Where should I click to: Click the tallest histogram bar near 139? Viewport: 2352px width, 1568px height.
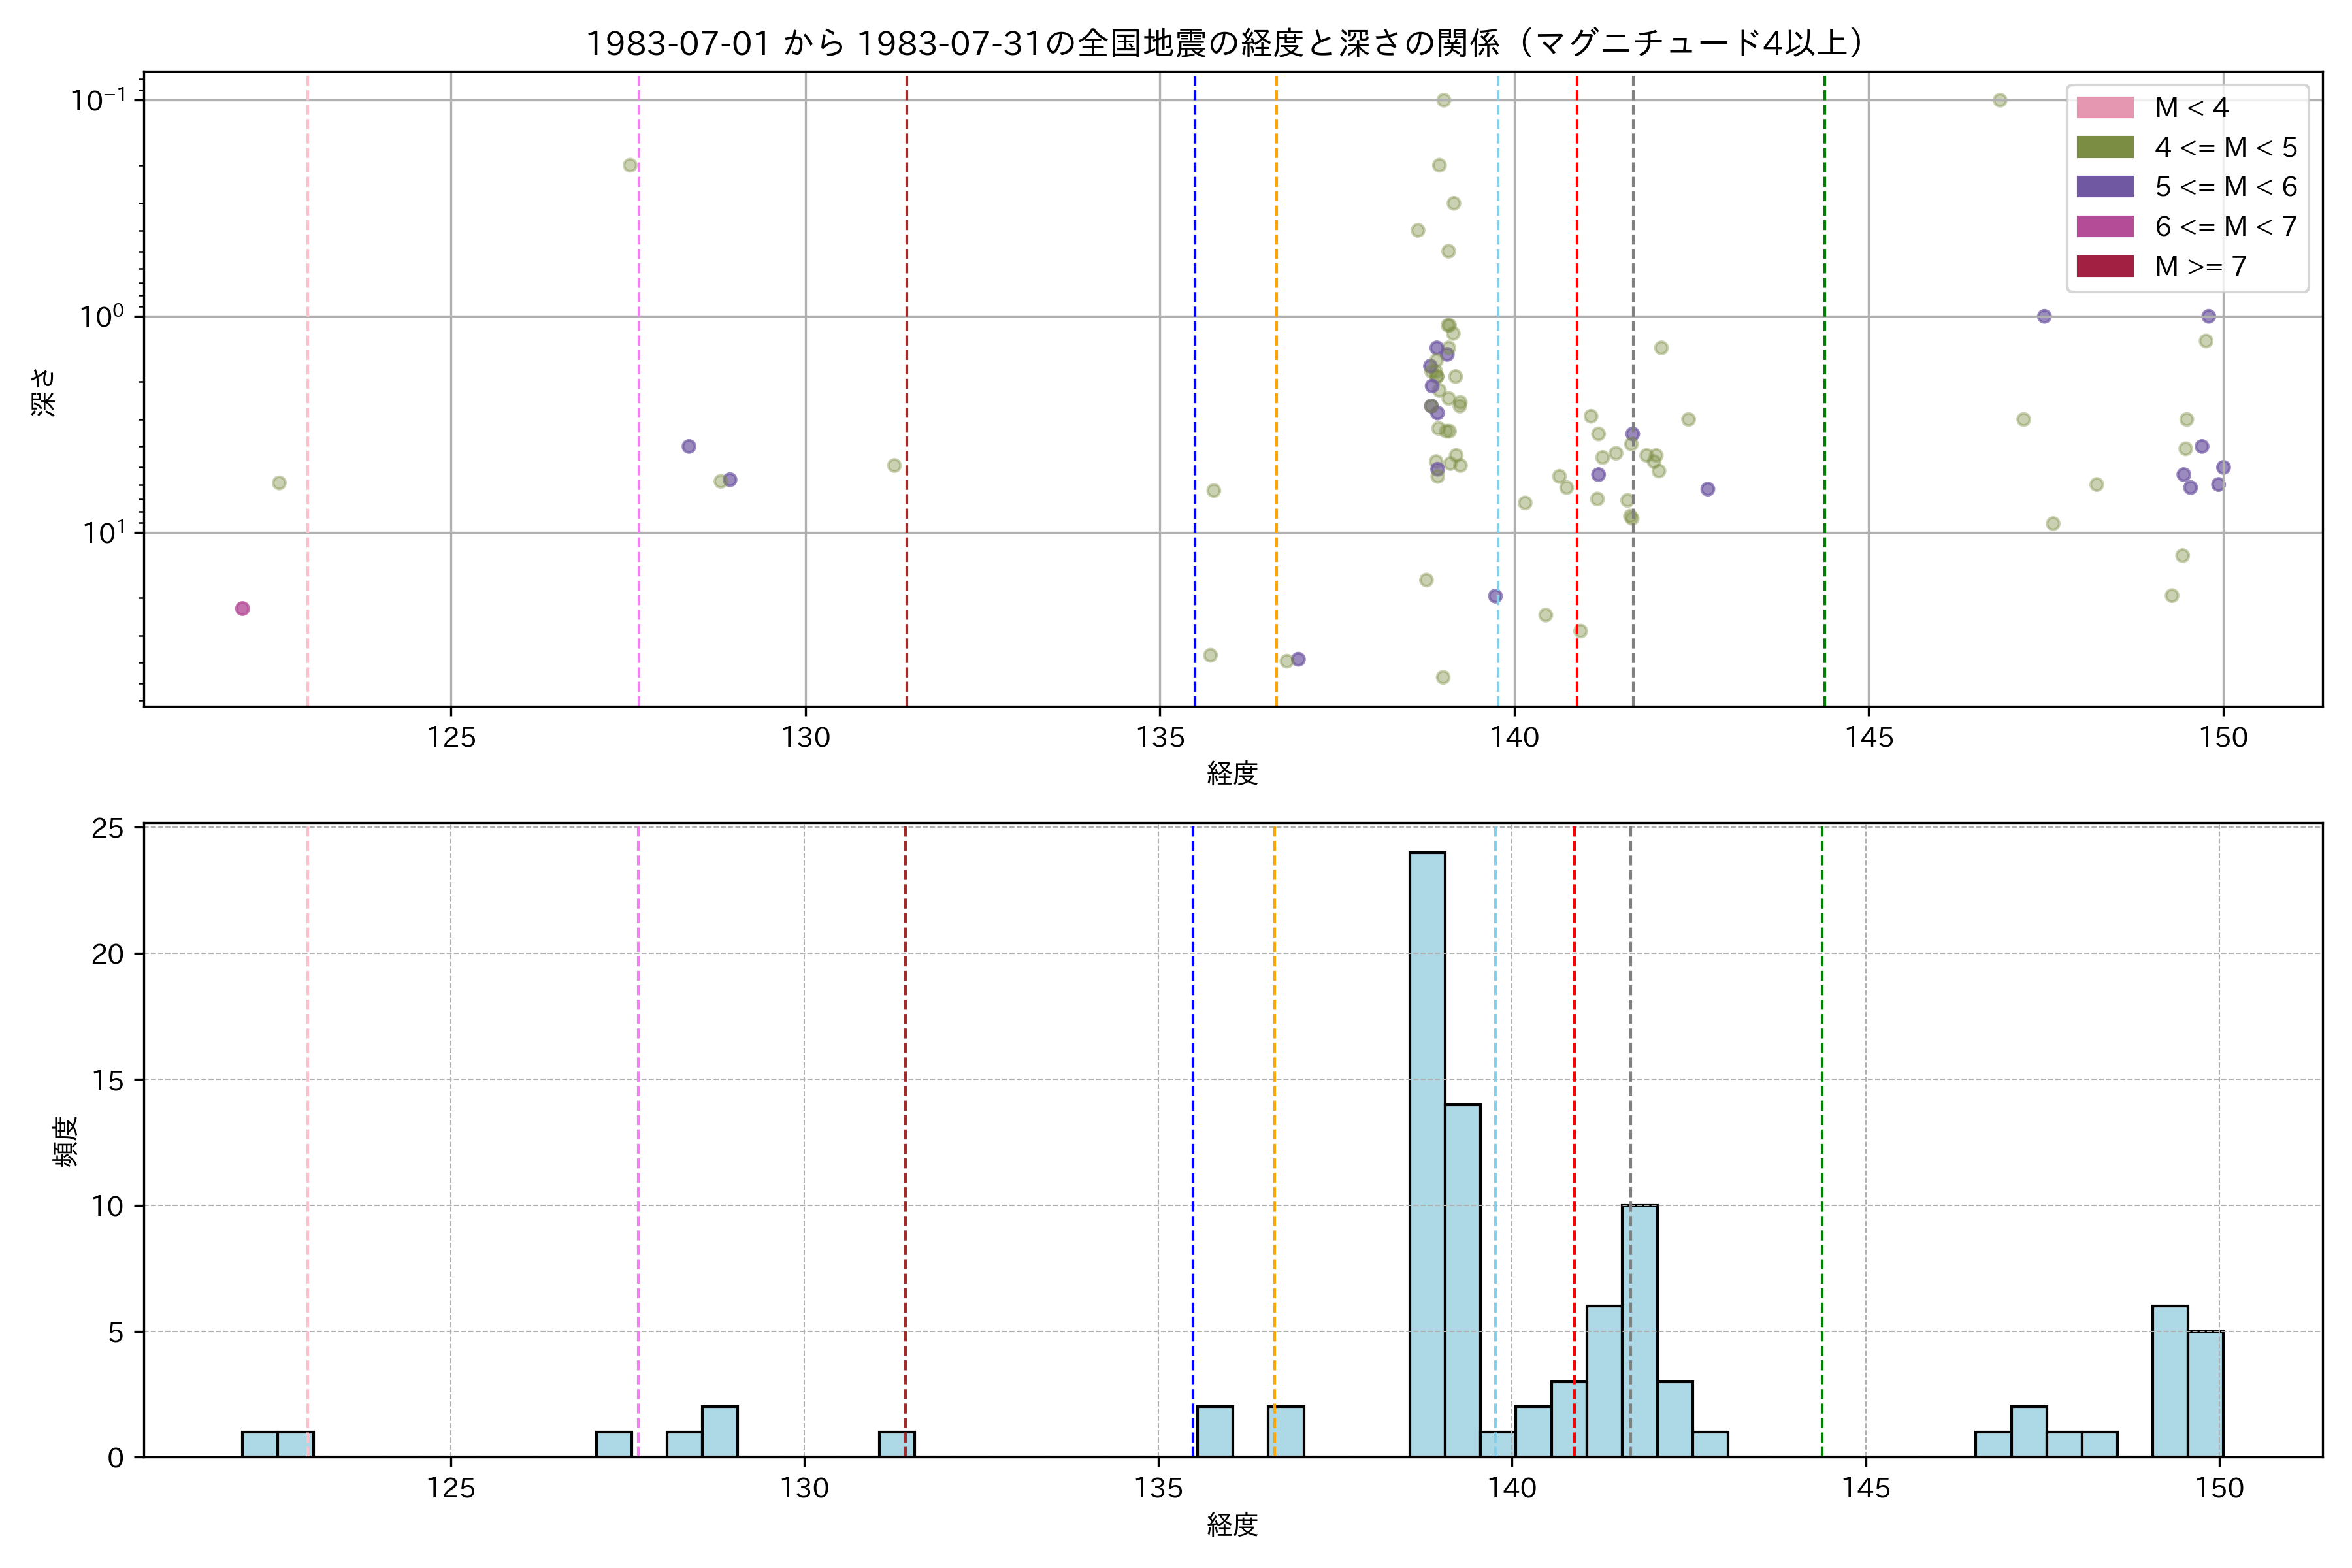[1427, 1155]
